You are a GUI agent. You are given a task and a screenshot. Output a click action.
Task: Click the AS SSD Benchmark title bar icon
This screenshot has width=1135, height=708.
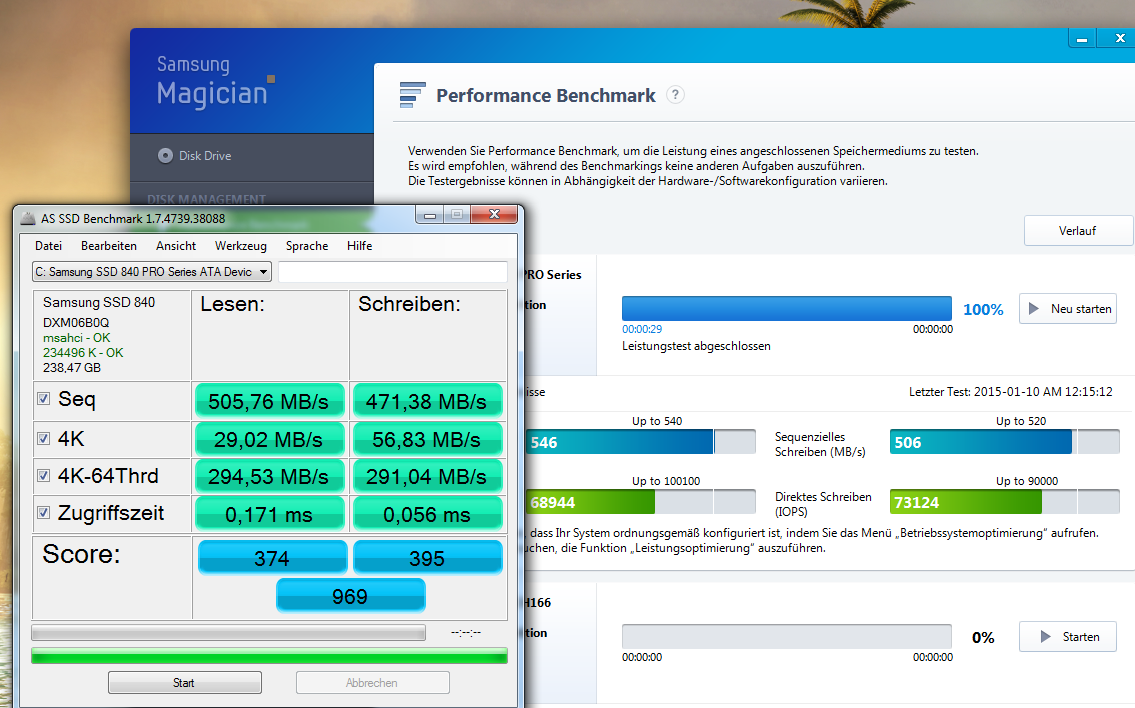click(28, 218)
